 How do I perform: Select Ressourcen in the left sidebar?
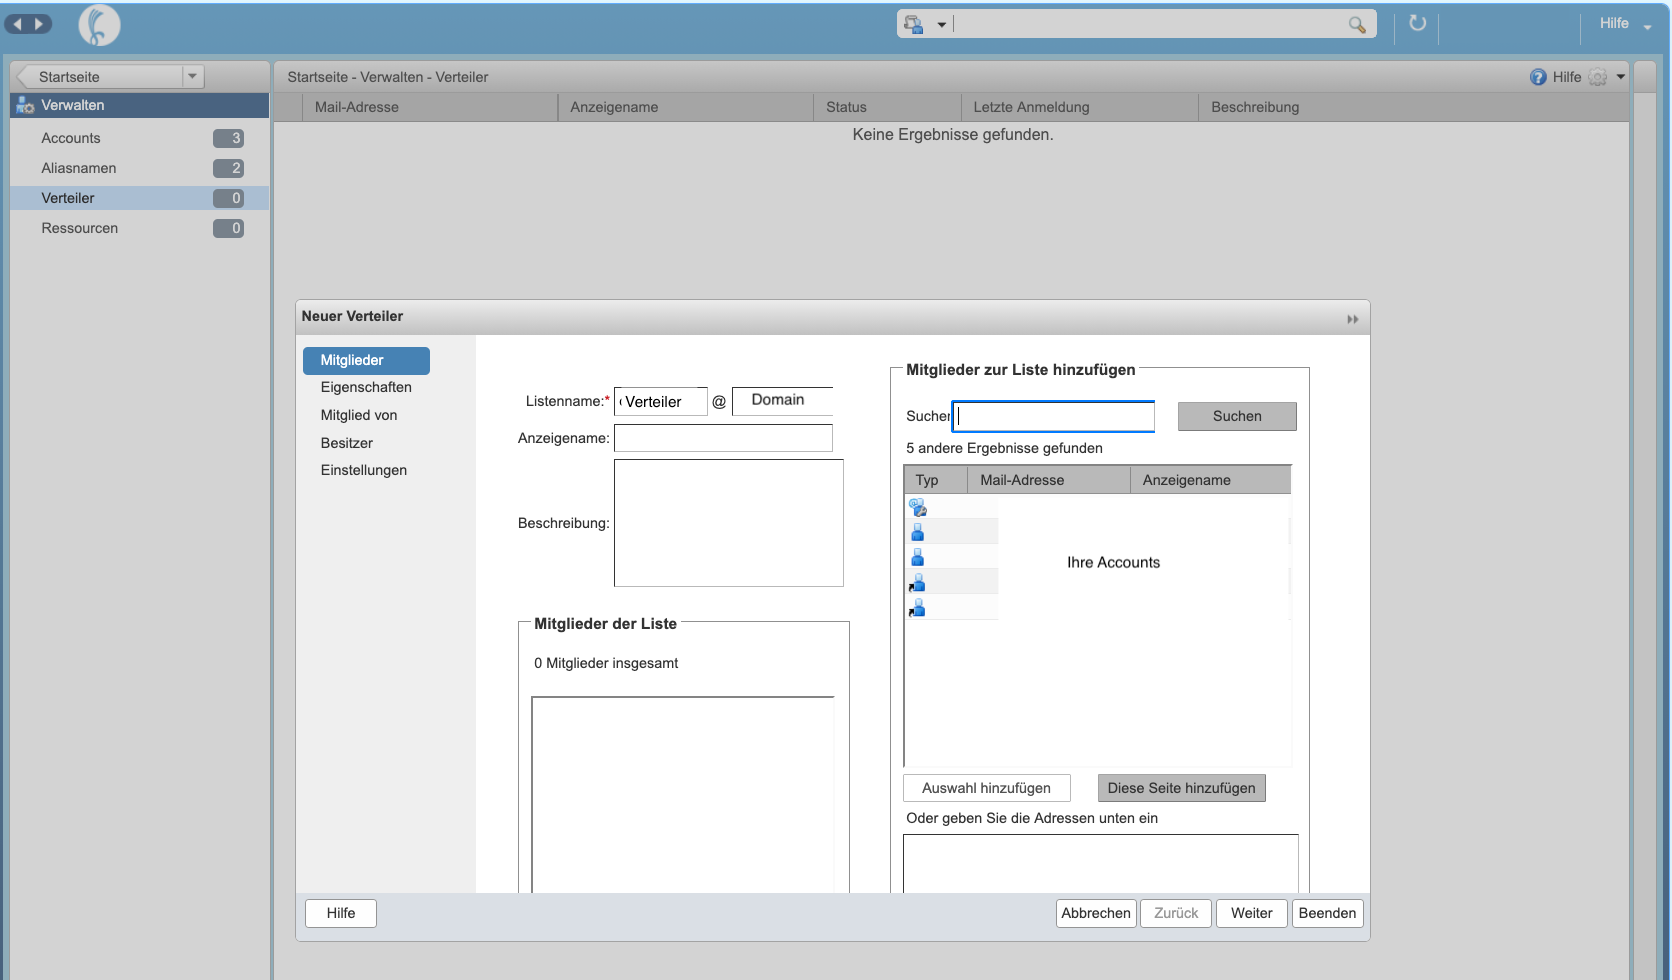click(79, 228)
